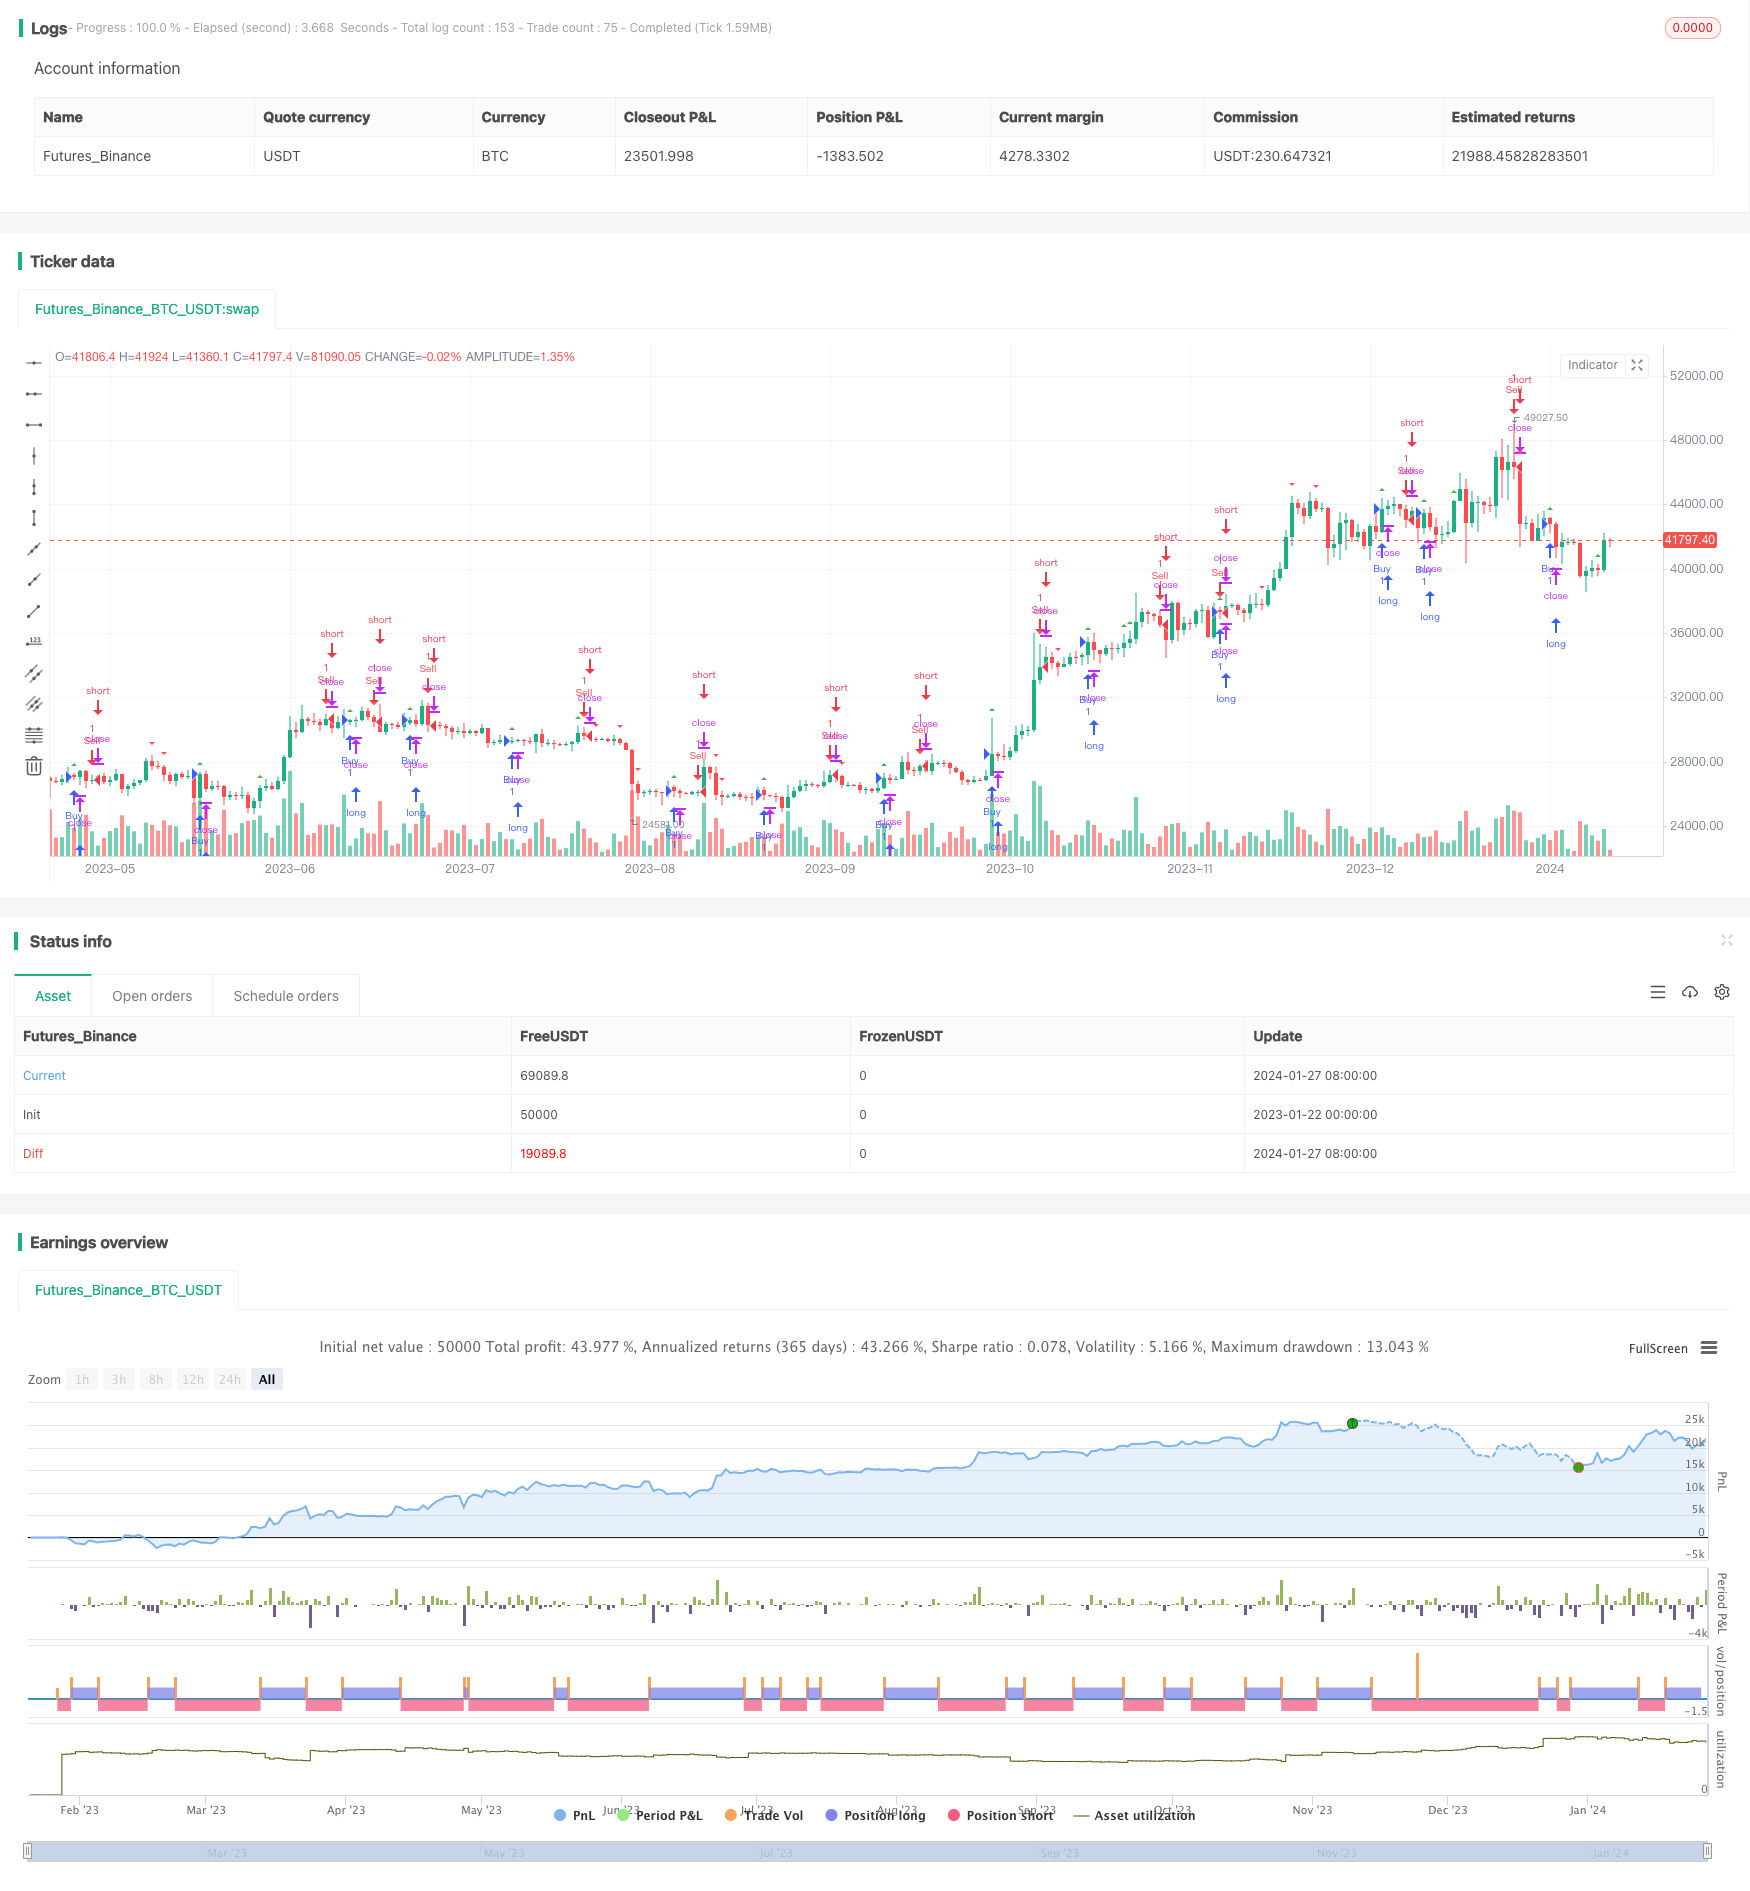Select the price channel line tool
1750x1891 pixels.
34,673
